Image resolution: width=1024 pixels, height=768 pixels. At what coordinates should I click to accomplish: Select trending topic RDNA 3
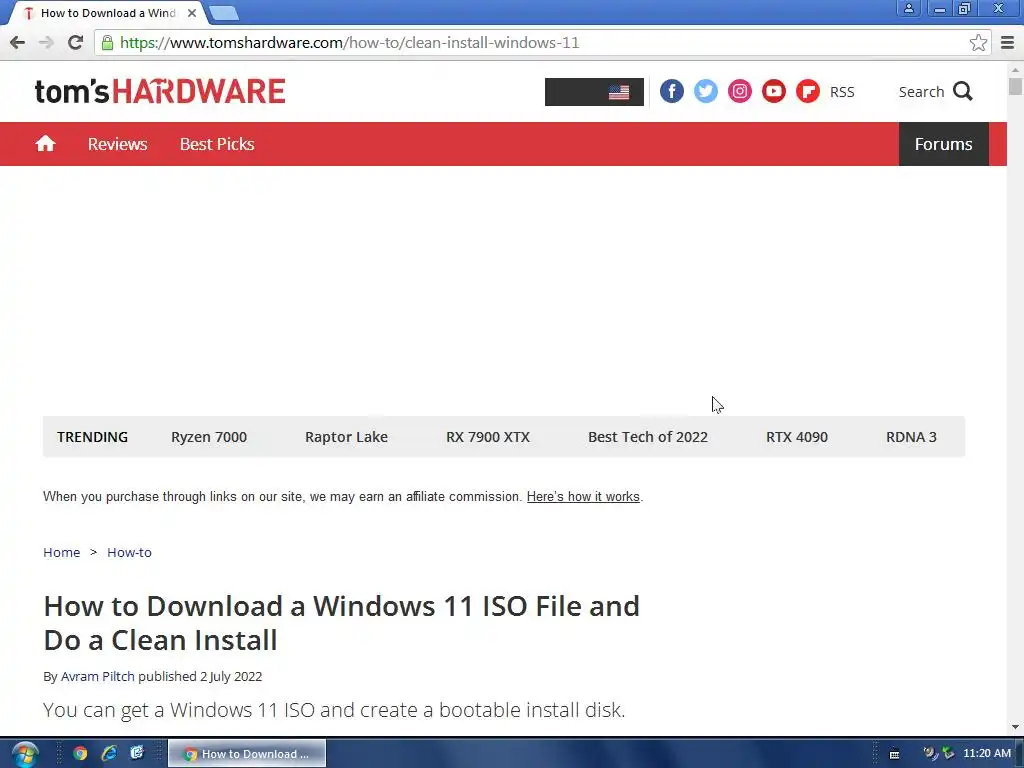(911, 437)
